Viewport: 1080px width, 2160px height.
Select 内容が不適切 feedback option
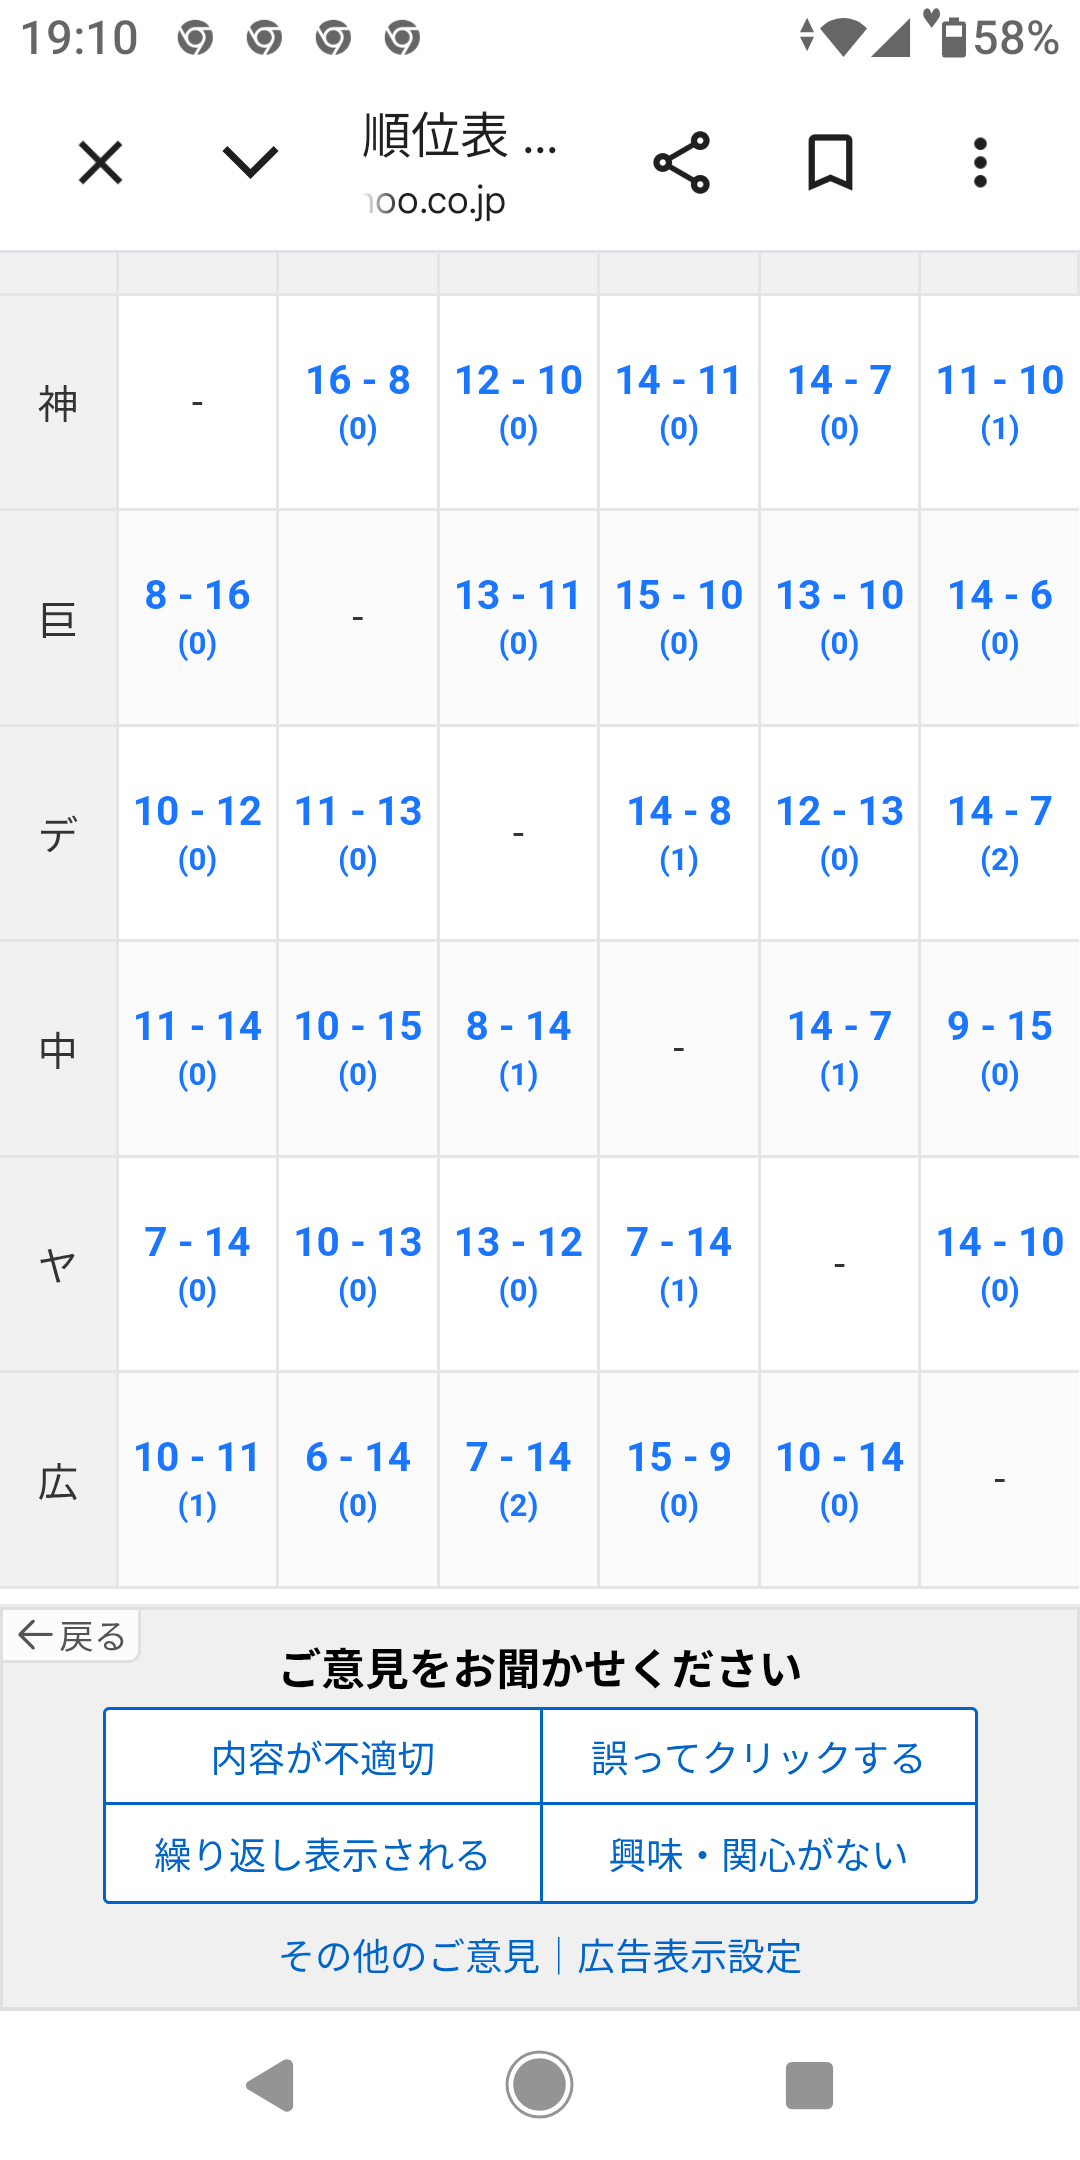click(x=323, y=1757)
